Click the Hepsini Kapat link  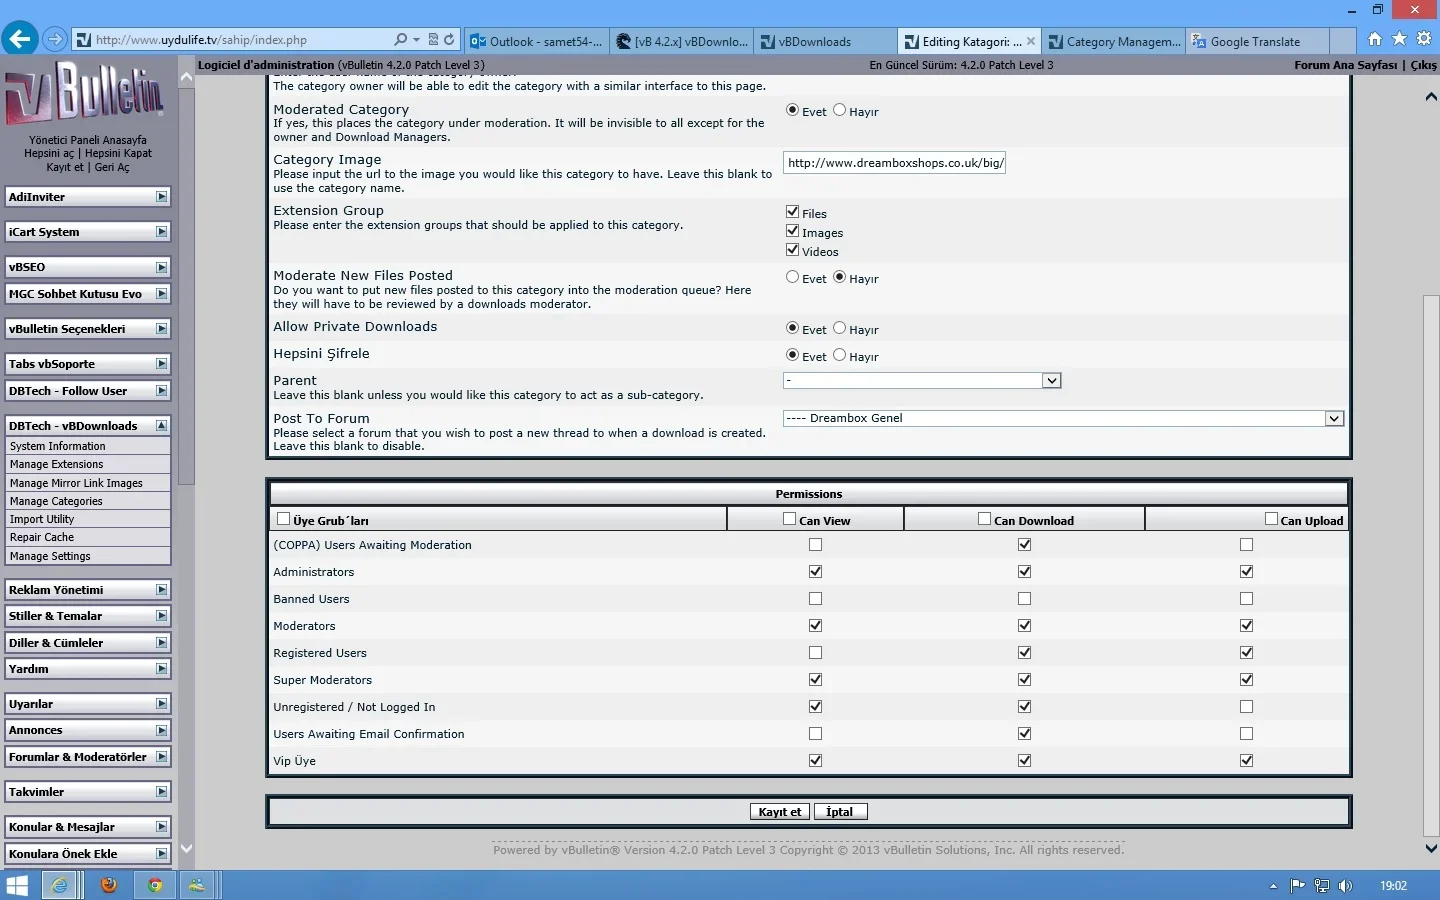coord(118,153)
